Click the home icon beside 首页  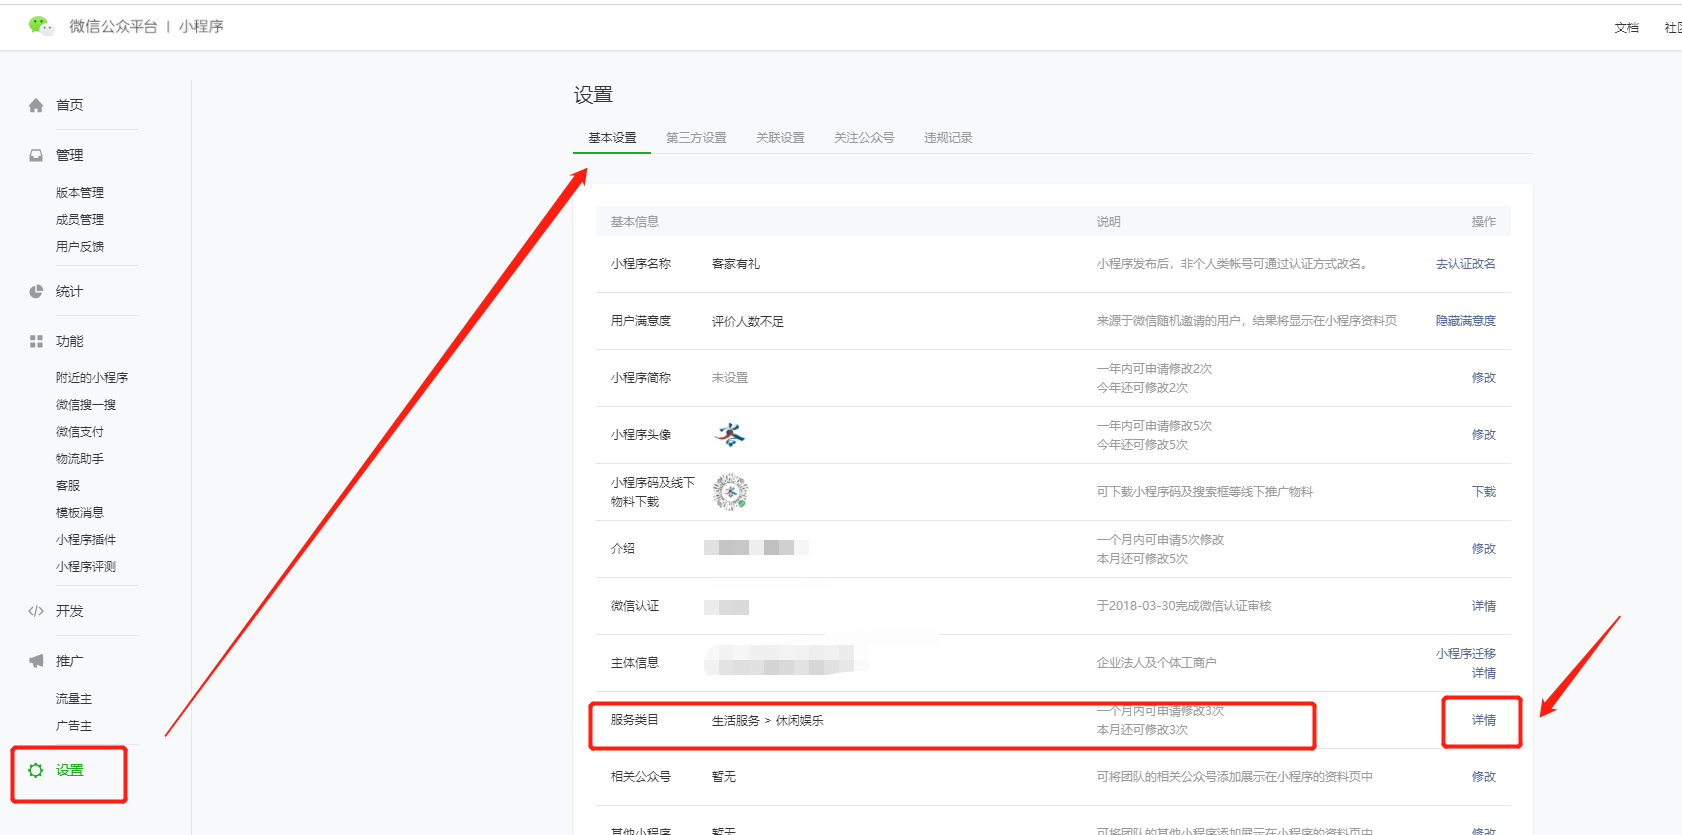36,105
